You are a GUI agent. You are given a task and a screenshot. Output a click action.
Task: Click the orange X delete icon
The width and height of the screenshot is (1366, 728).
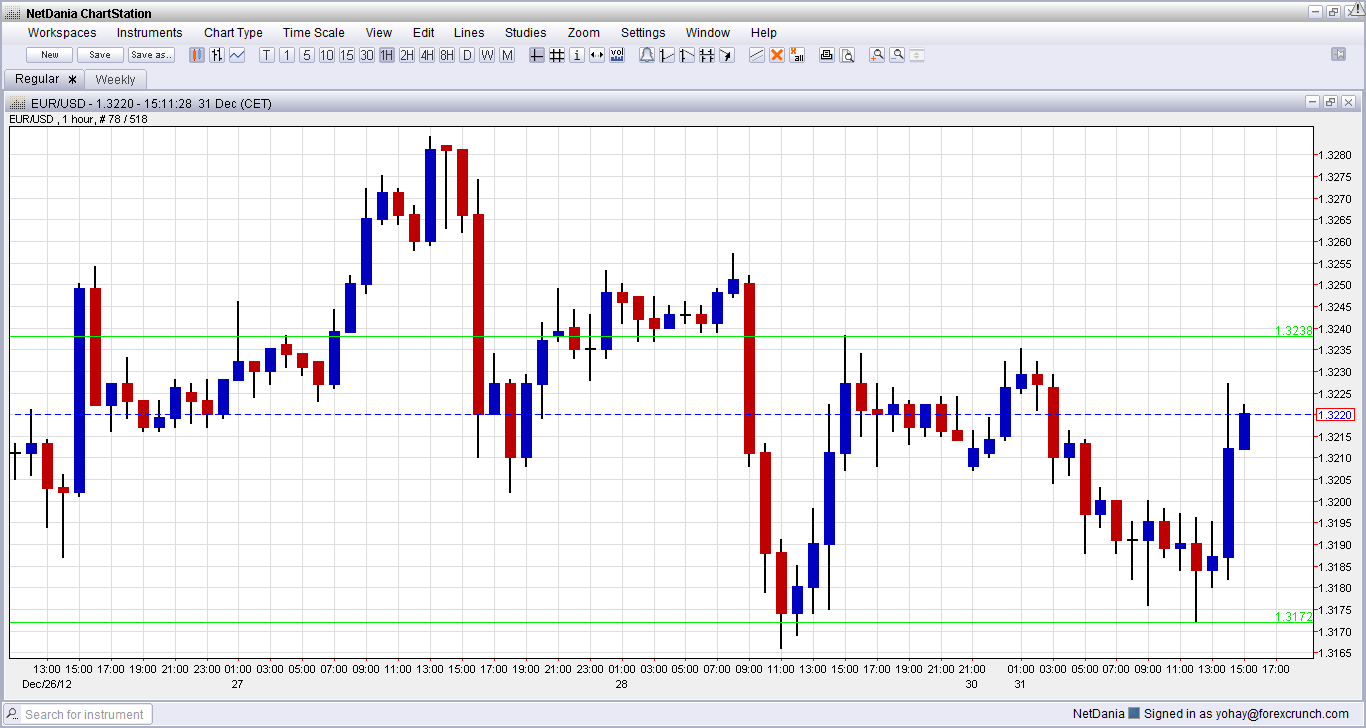click(776, 55)
